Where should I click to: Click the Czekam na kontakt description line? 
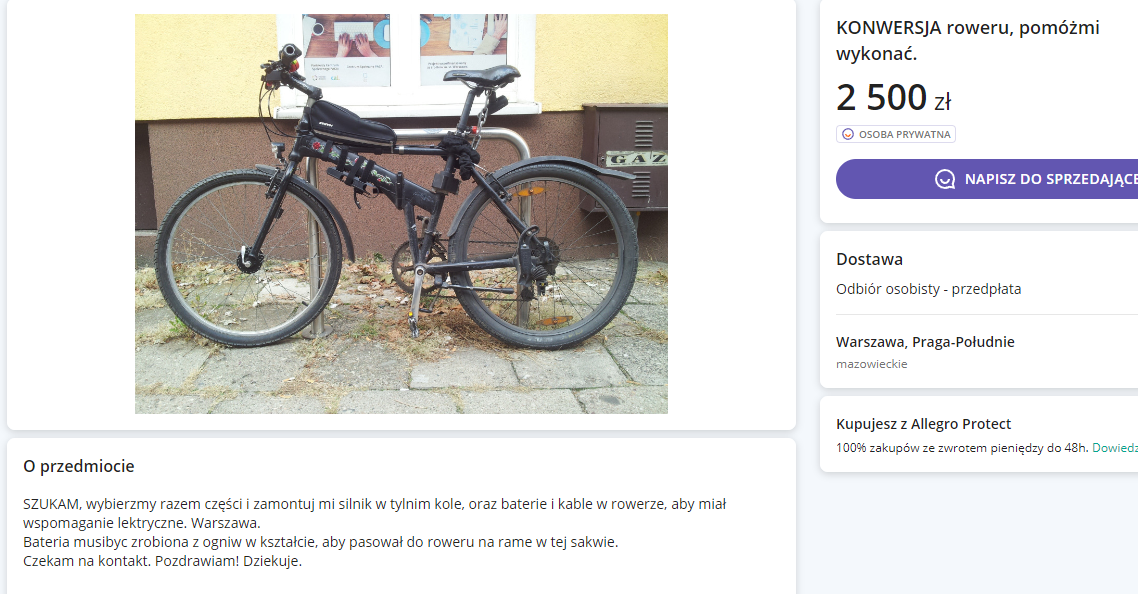tap(162, 561)
